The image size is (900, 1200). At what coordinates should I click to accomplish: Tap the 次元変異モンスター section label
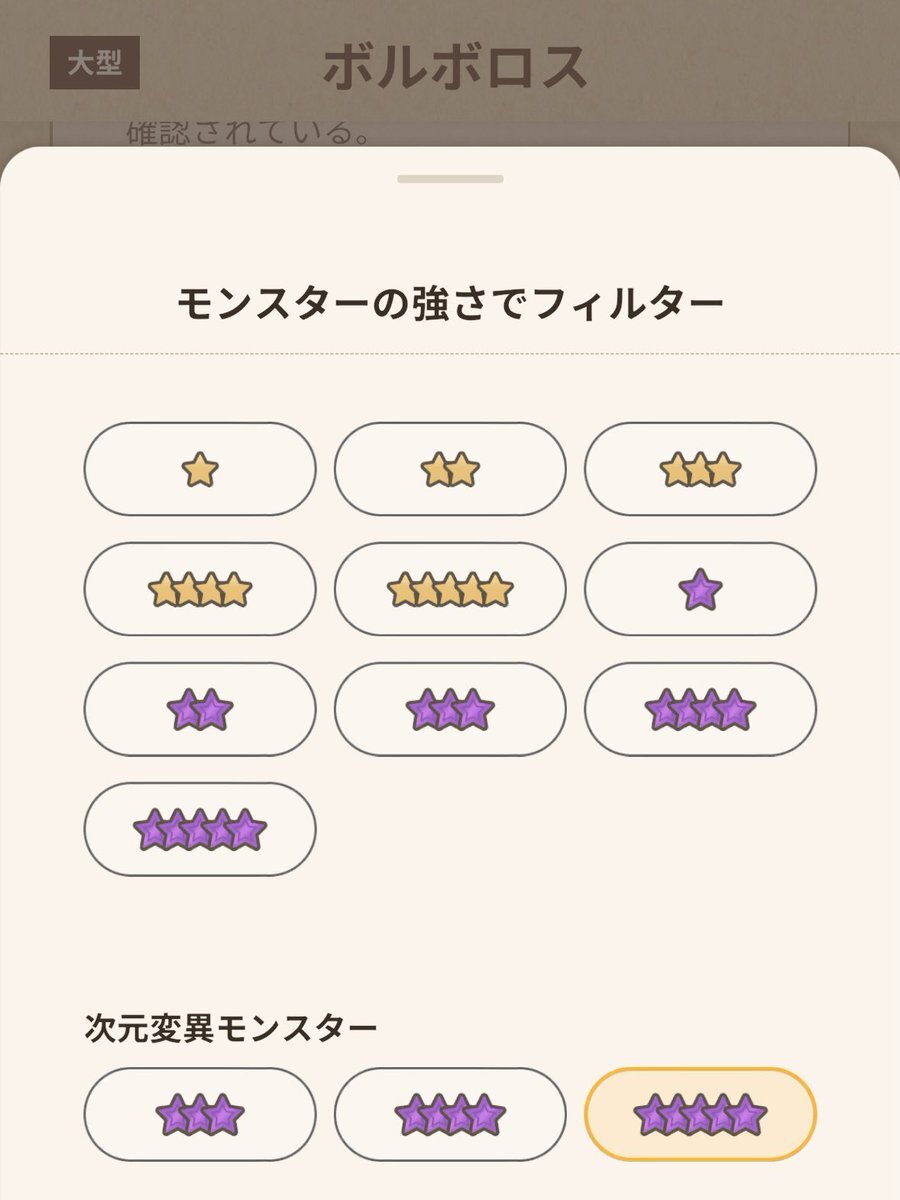coord(231,1027)
